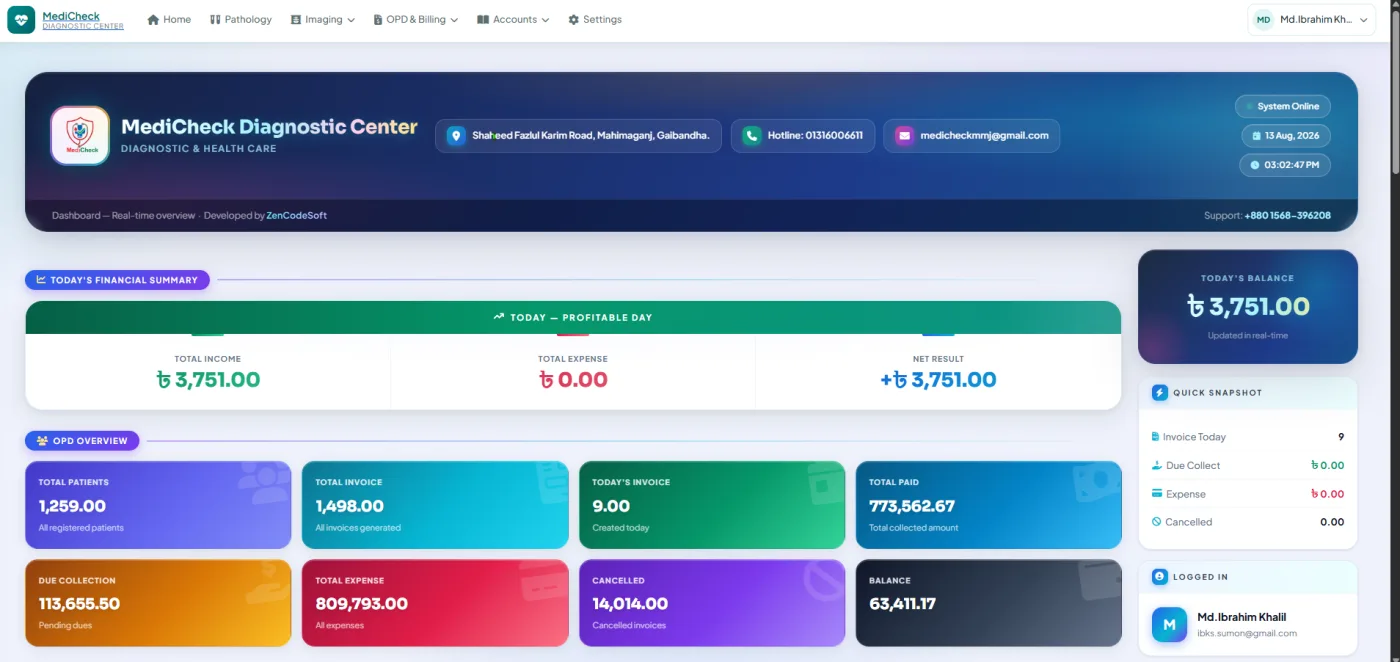Click the chart icon in Today's Financial Summary
The width and height of the screenshot is (1400, 662).
[41, 280]
